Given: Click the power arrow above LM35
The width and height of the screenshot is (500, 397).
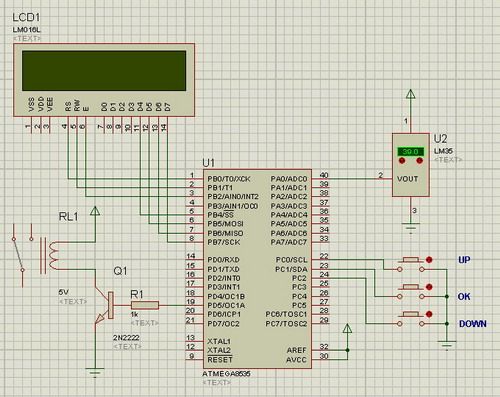Looking at the screenshot, I should pos(411,94).
